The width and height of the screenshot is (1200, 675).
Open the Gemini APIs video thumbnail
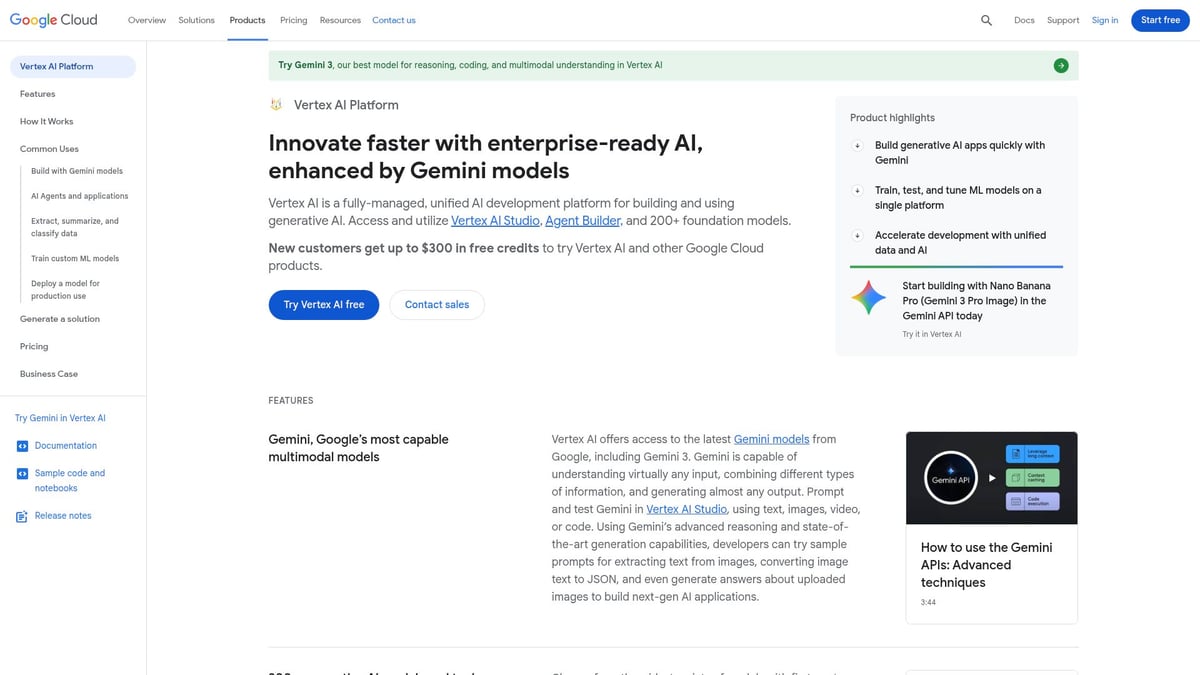[991, 477]
